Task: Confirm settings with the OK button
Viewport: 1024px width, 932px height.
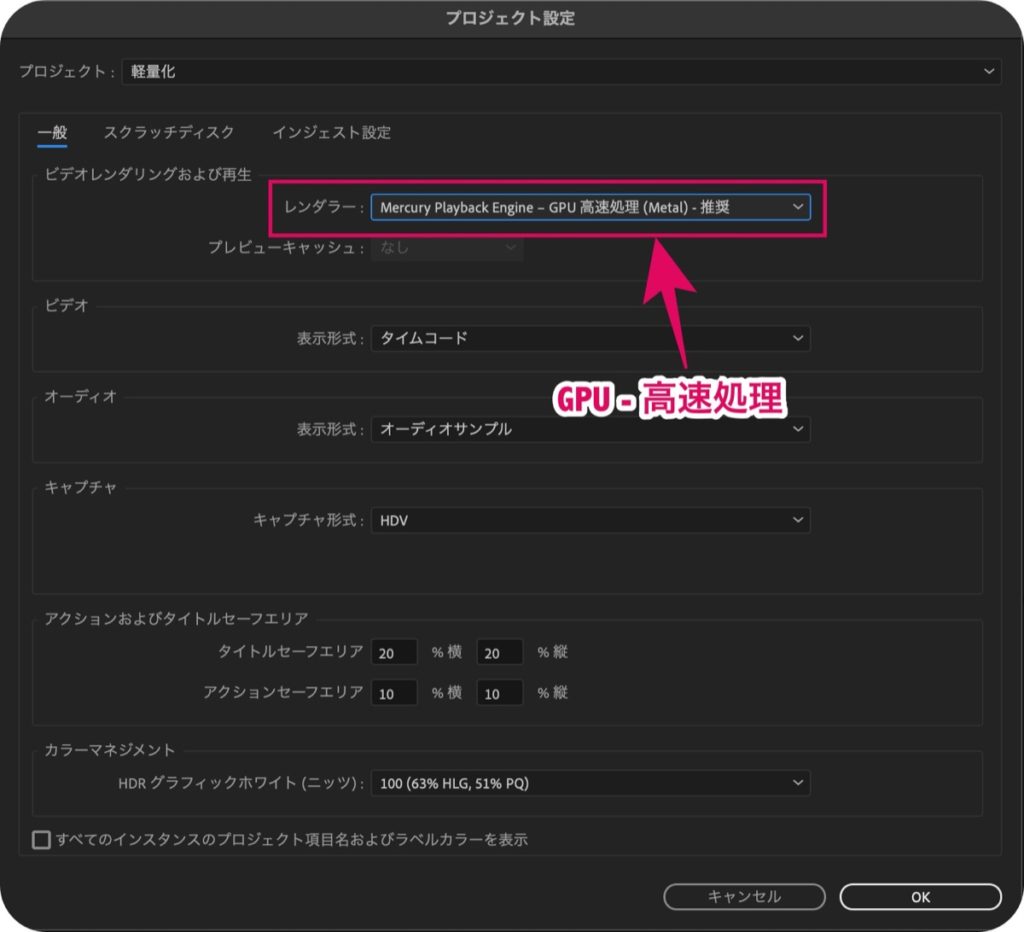Action: tap(921, 897)
